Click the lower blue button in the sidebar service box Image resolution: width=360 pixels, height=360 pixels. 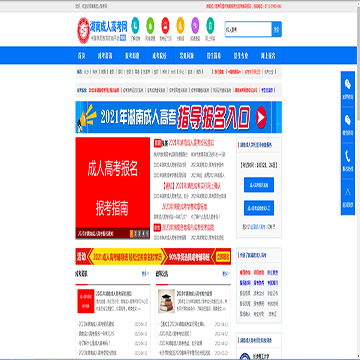click(x=259, y=208)
